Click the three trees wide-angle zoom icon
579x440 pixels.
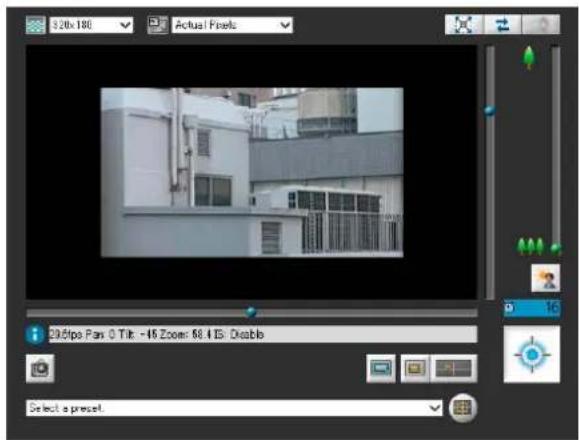coord(531,246)
